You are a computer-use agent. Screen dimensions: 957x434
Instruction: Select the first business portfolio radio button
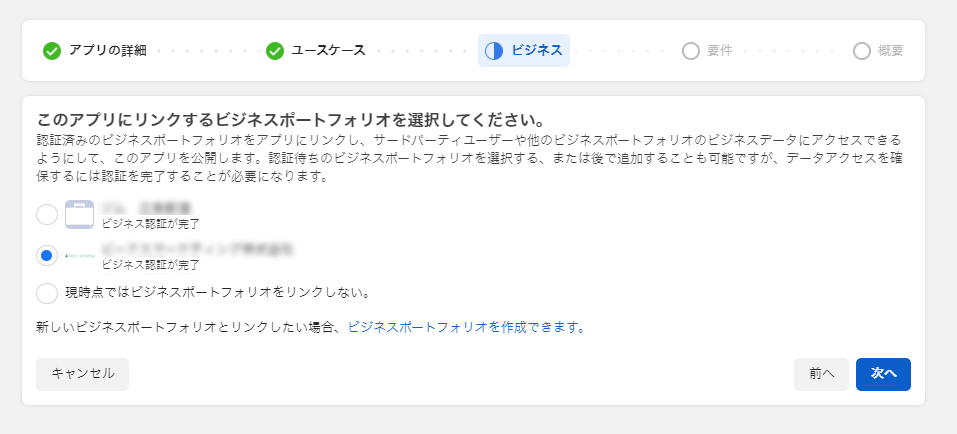point(47,214)
